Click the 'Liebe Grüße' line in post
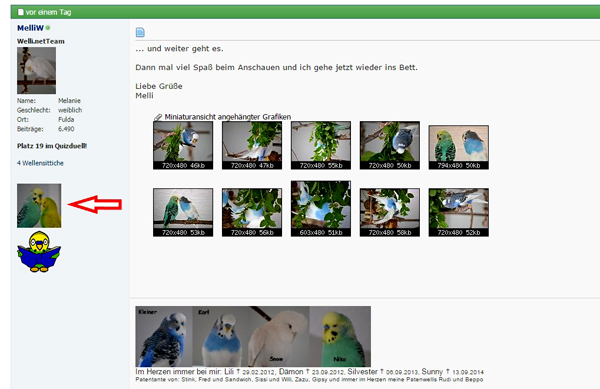The height and width of the screenshot is (389, 600). coord(159,86)
